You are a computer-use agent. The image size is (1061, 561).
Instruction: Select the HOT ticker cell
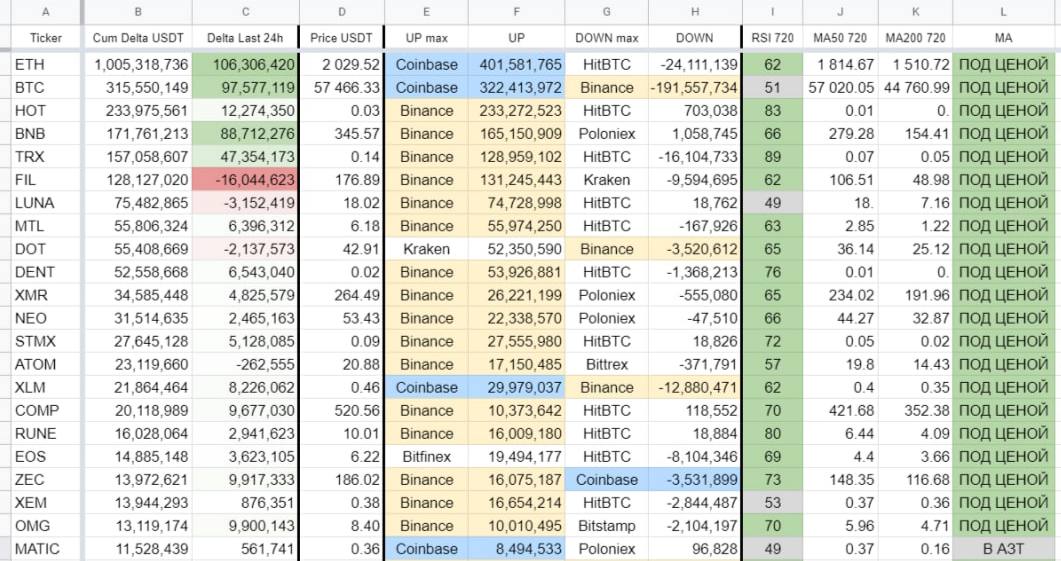coord(45,111)
